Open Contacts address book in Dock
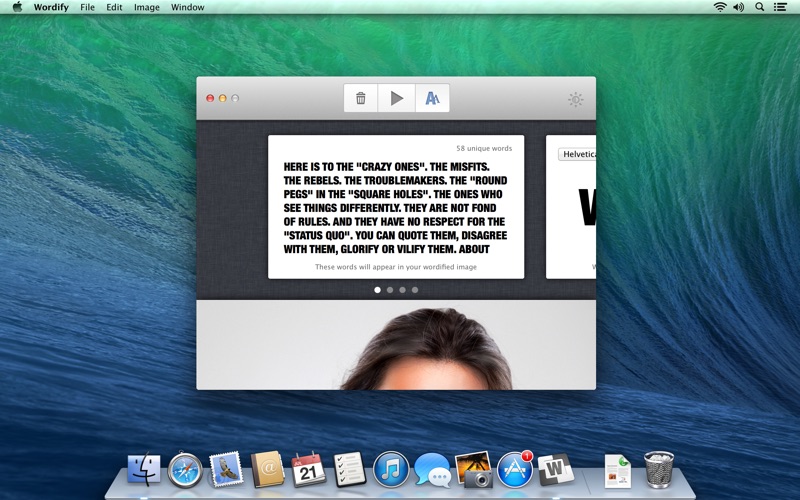 [267, 469]
